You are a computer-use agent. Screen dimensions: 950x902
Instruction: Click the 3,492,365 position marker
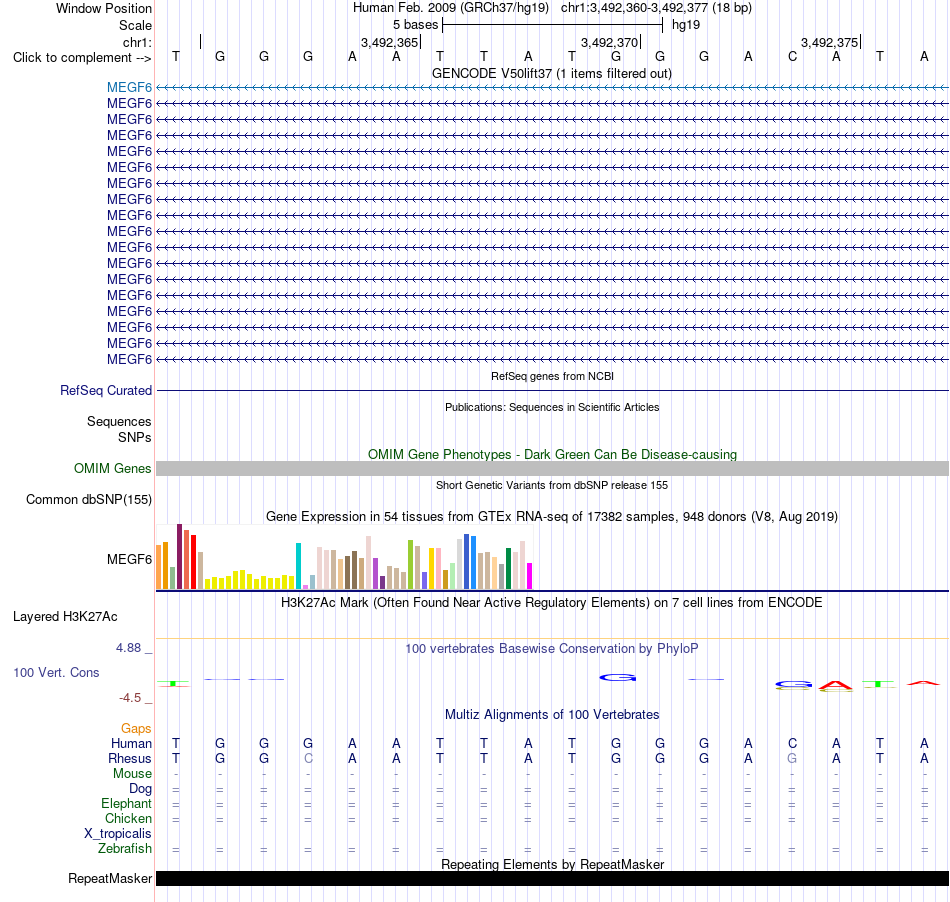(390, 42)
